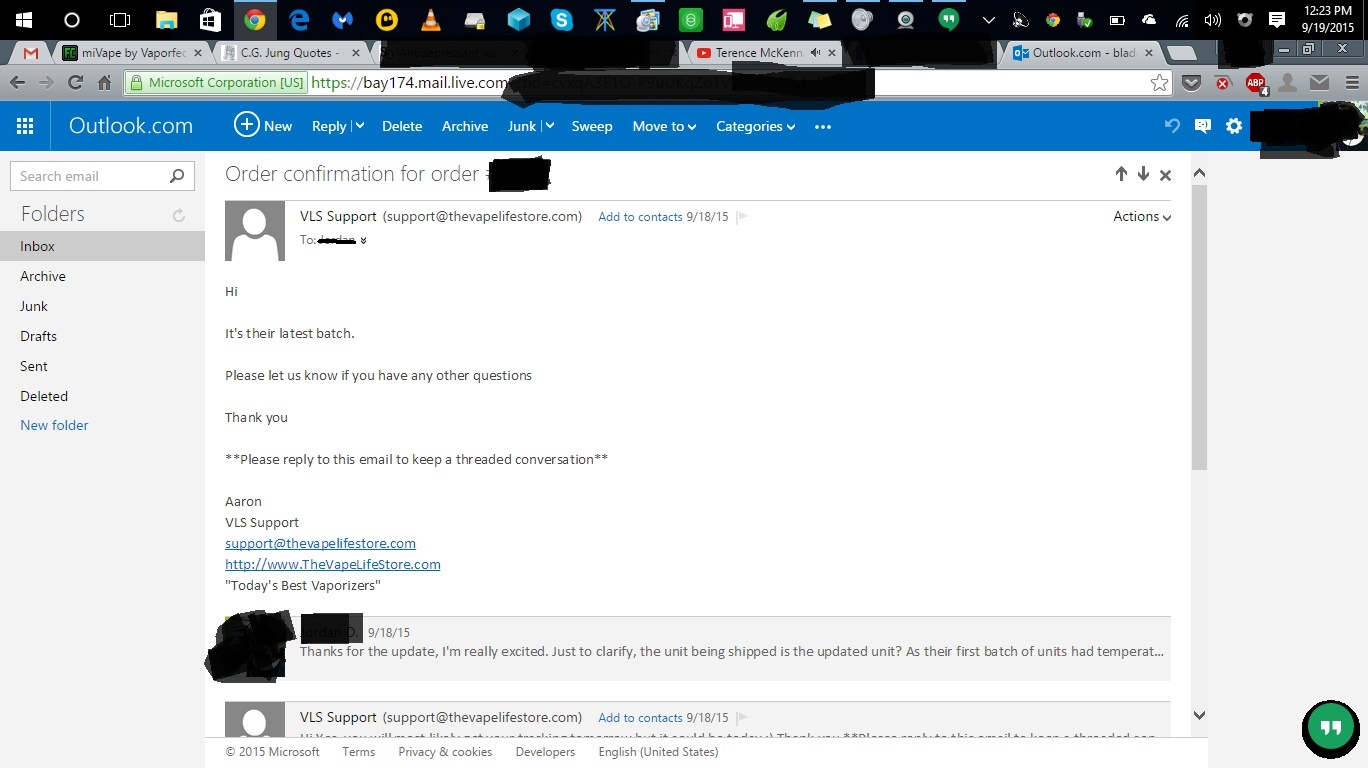Open the Categories dropdown
This screenshot has width=1368, height=768.
click(x=756, y=126)
